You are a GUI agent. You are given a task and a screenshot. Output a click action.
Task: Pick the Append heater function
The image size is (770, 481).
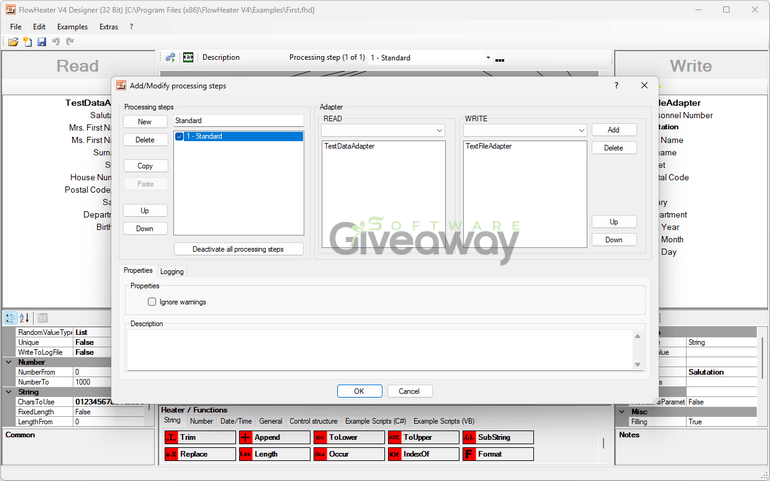point(275,437)
